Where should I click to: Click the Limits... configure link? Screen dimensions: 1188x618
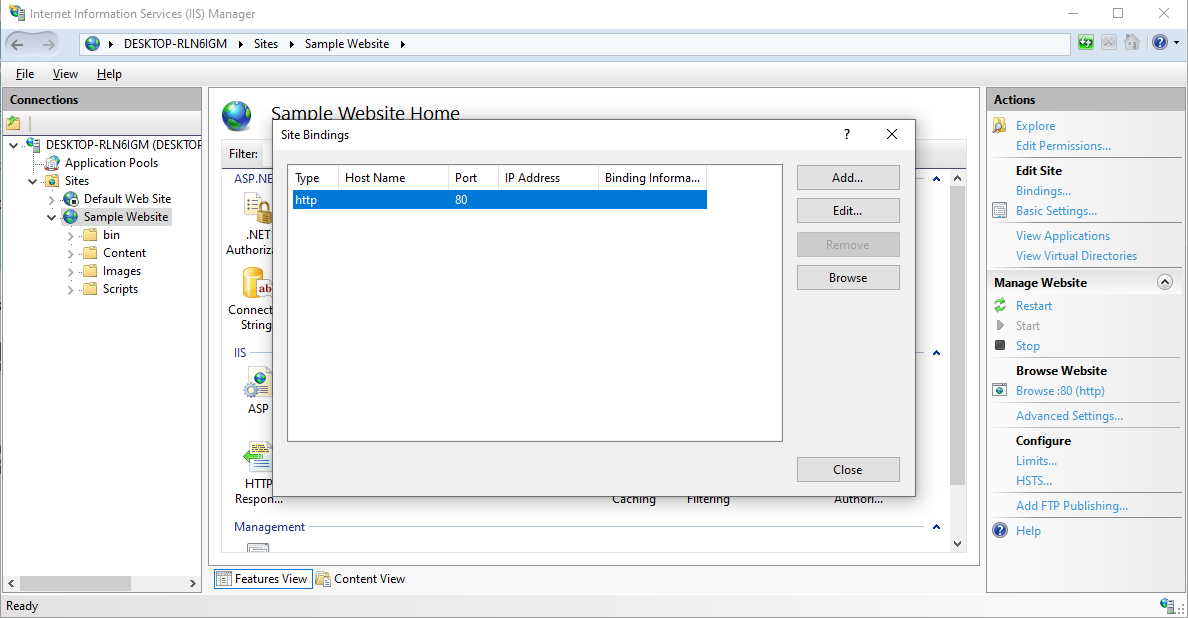click(1036, 460)
